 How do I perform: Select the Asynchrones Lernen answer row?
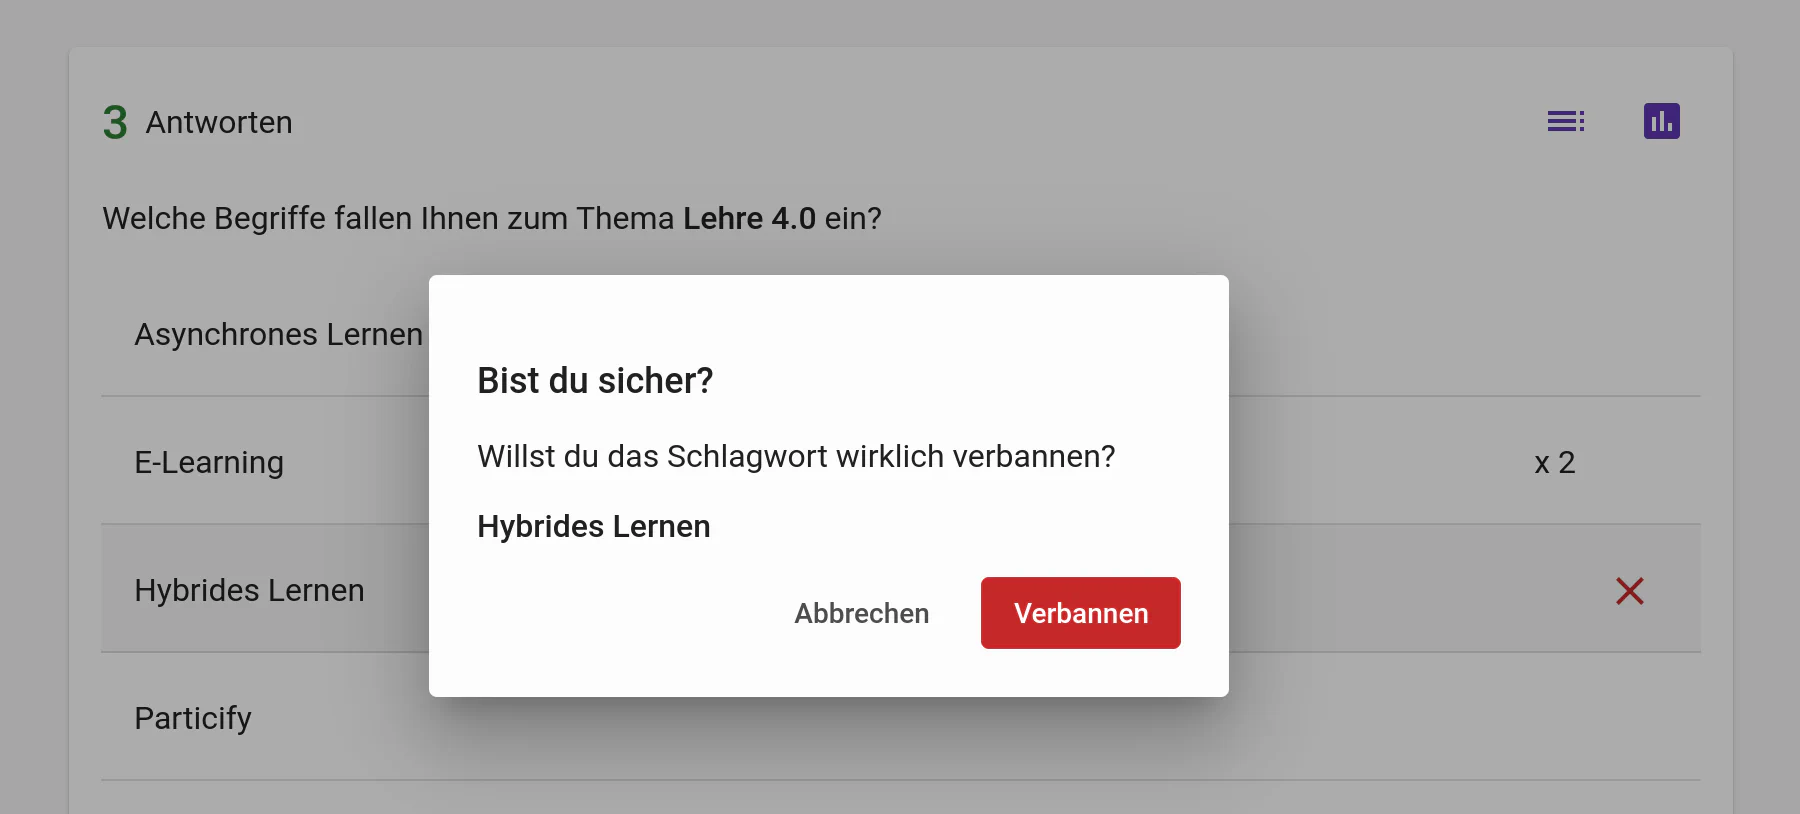pos(278,334)
